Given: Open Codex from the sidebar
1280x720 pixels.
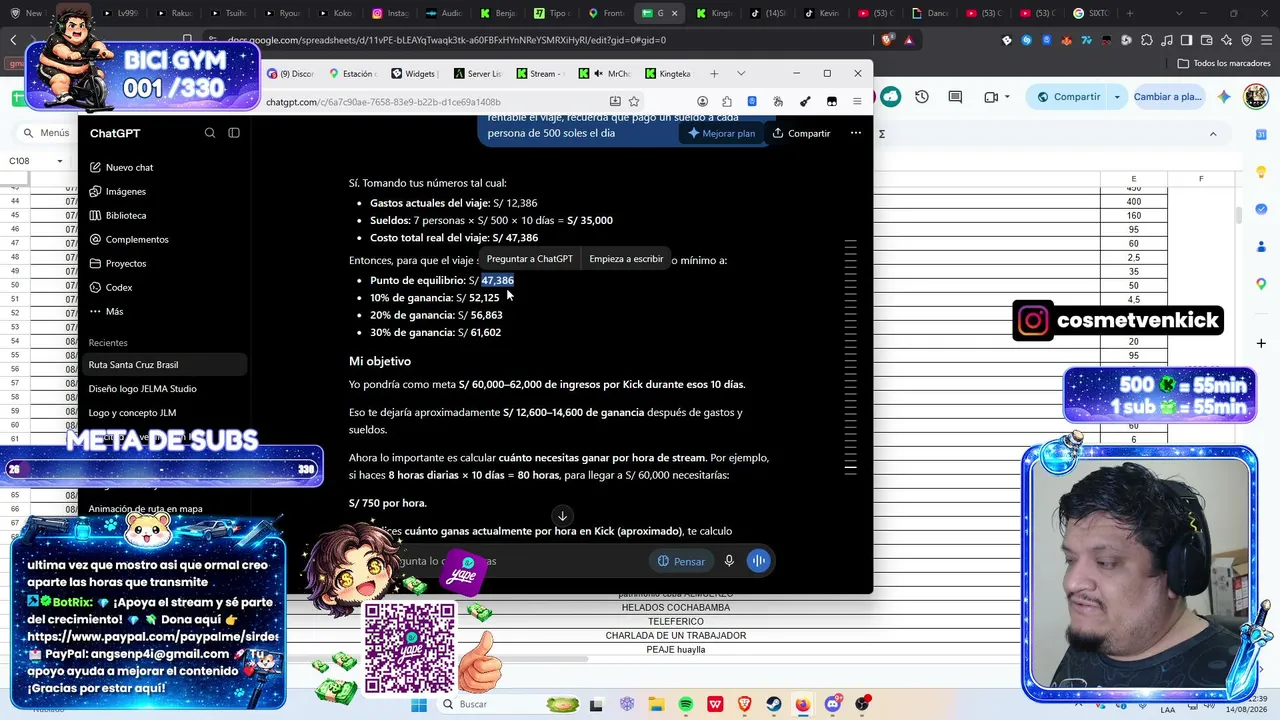Looking at the screenshot, I should (119, 287).
